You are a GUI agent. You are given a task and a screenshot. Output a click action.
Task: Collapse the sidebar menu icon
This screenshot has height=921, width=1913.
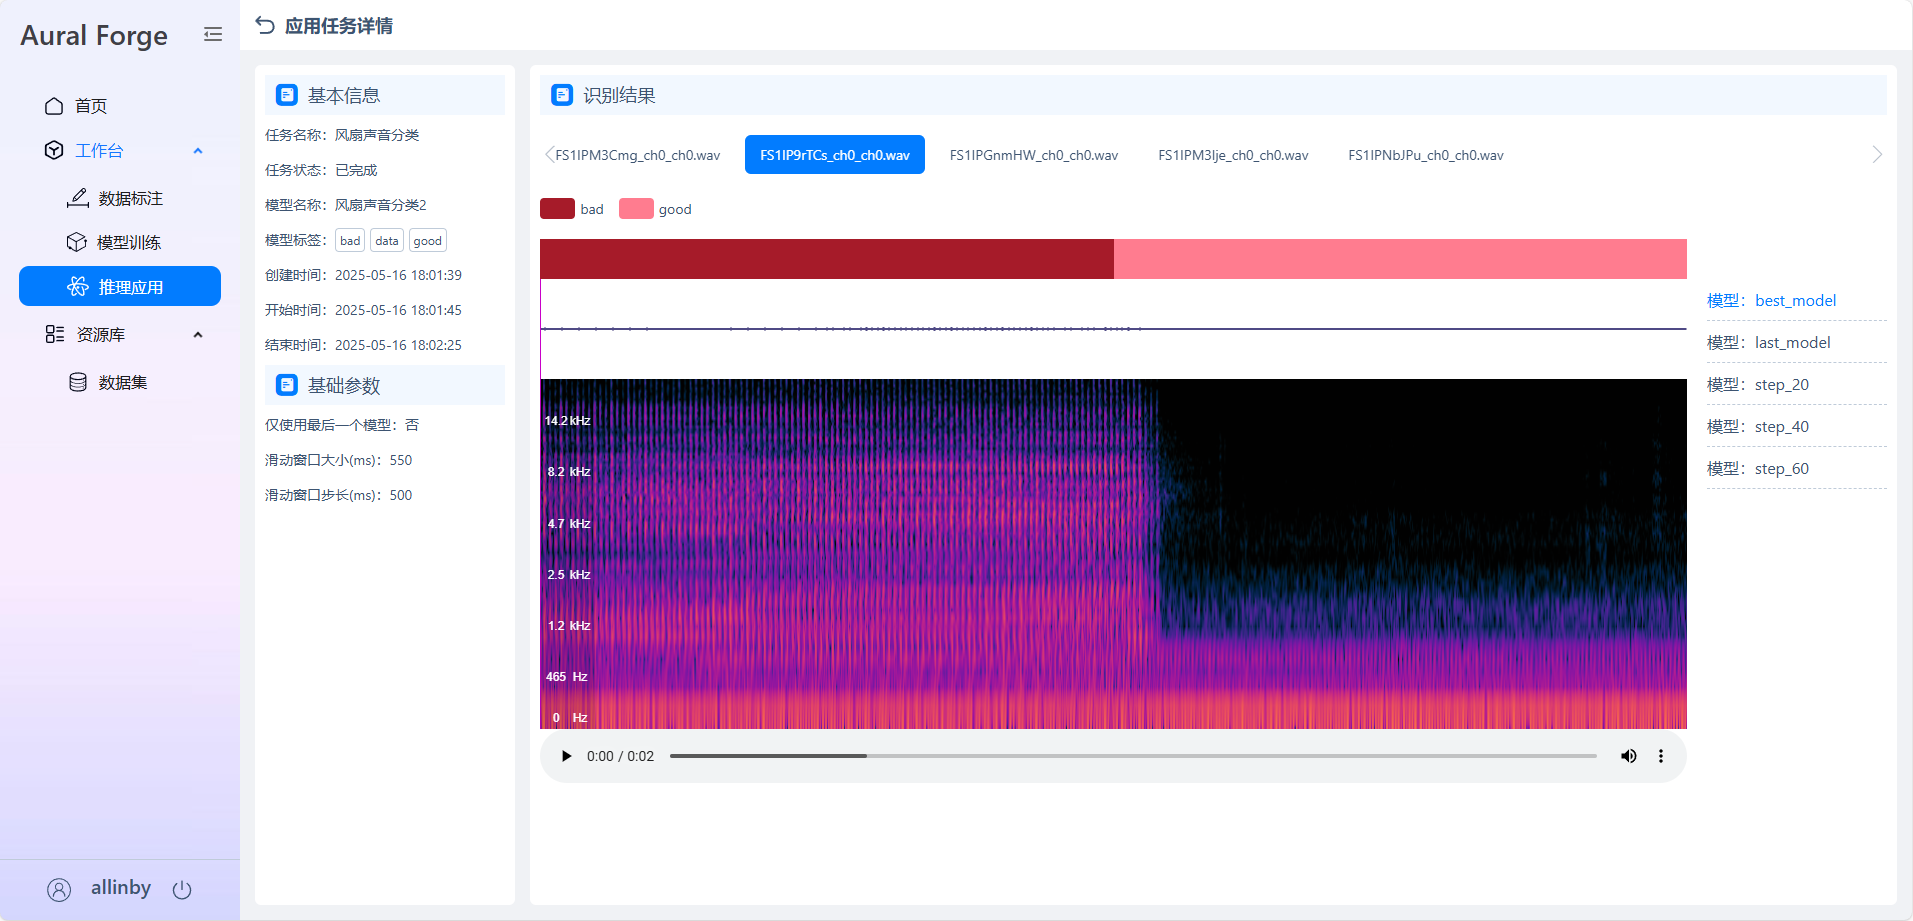tap(213, 35)
